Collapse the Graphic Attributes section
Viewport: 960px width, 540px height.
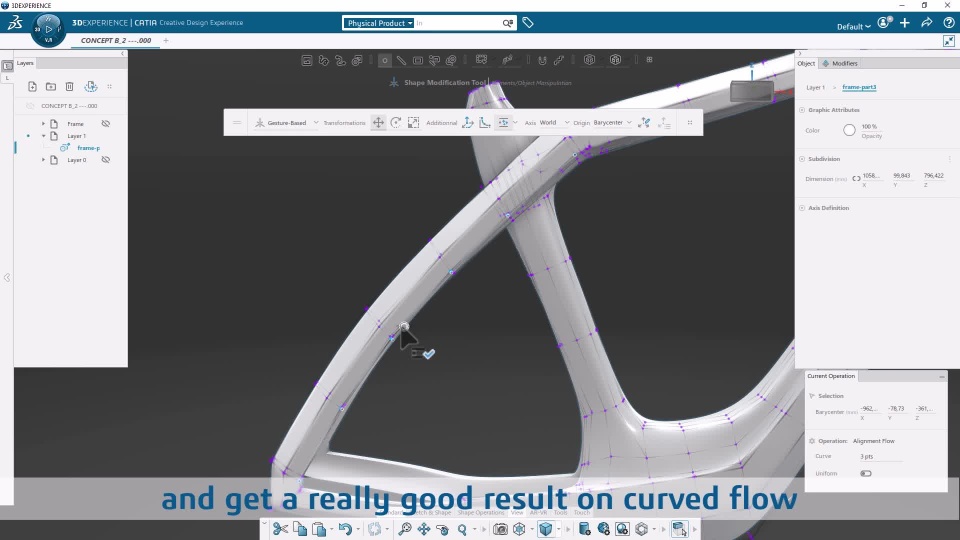802,110
